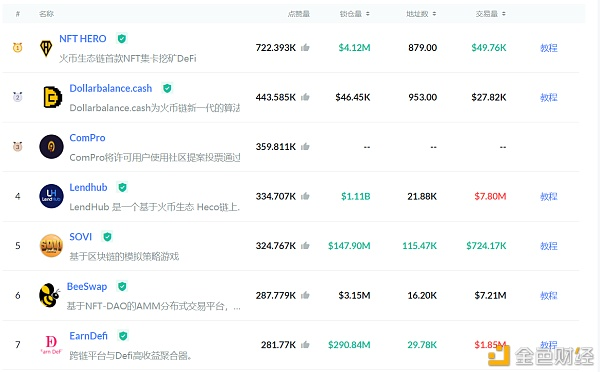The image size is (600, 372).
Task: Click the 名称 column header
Action: tap(46, 14)
